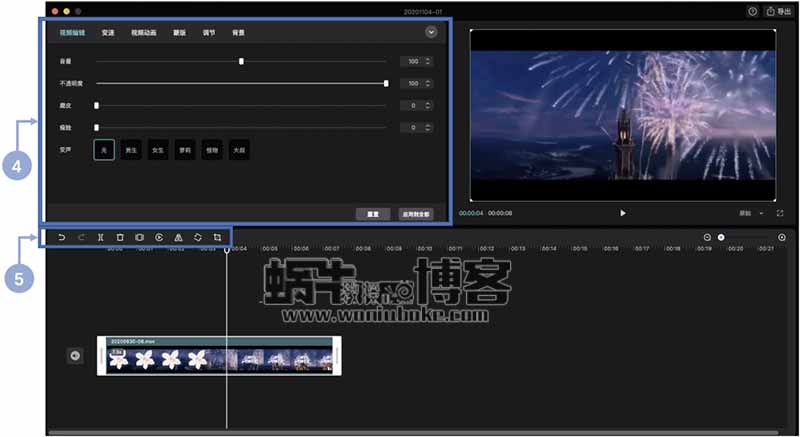Image resolution: width=800 pixels, height=437 pixels.
Task: Collapse the editing panel with chevron button
Action: click(x=431, y=32)
